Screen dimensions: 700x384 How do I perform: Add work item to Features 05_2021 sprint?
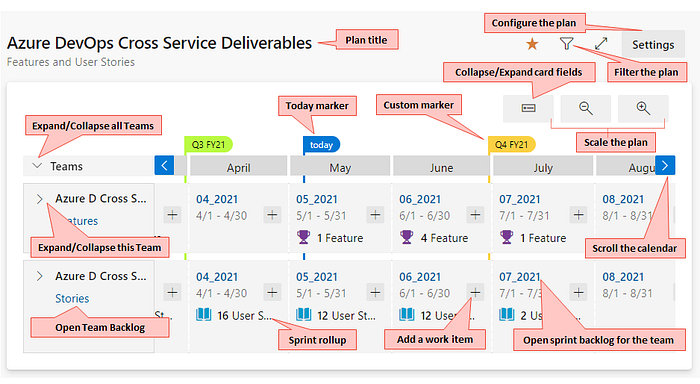pos(375,215)
